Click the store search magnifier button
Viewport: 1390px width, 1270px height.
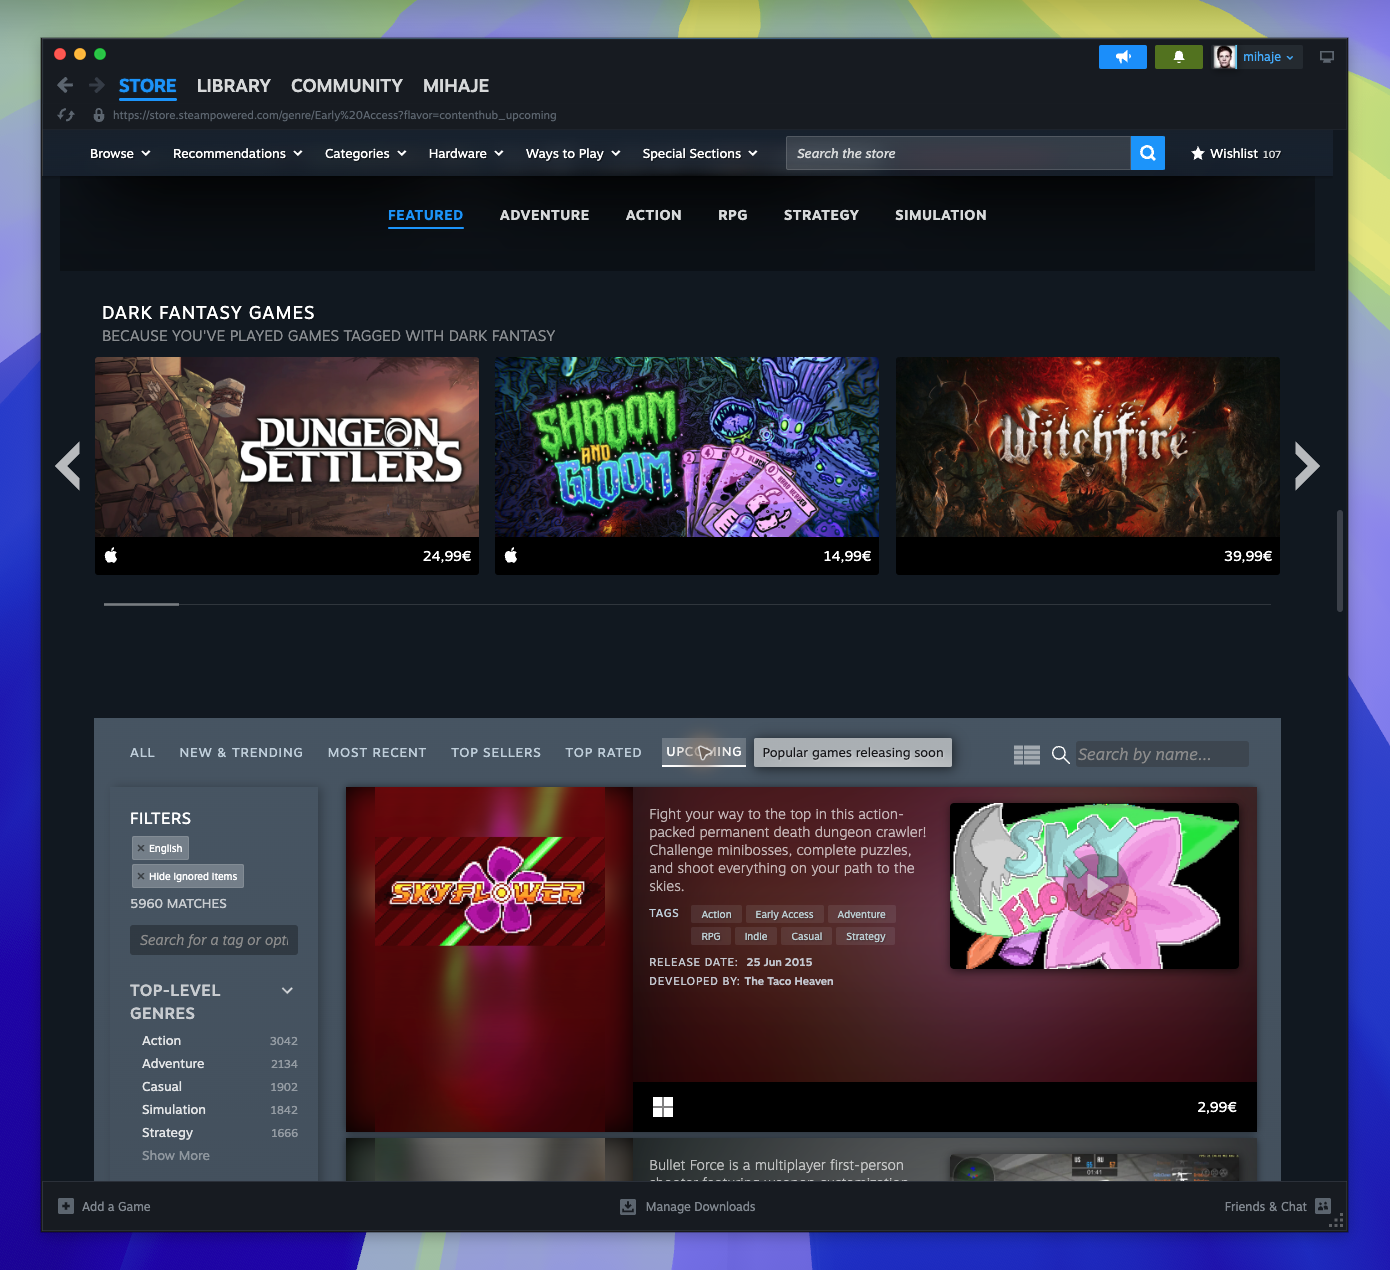click(x=1148, y=153)
